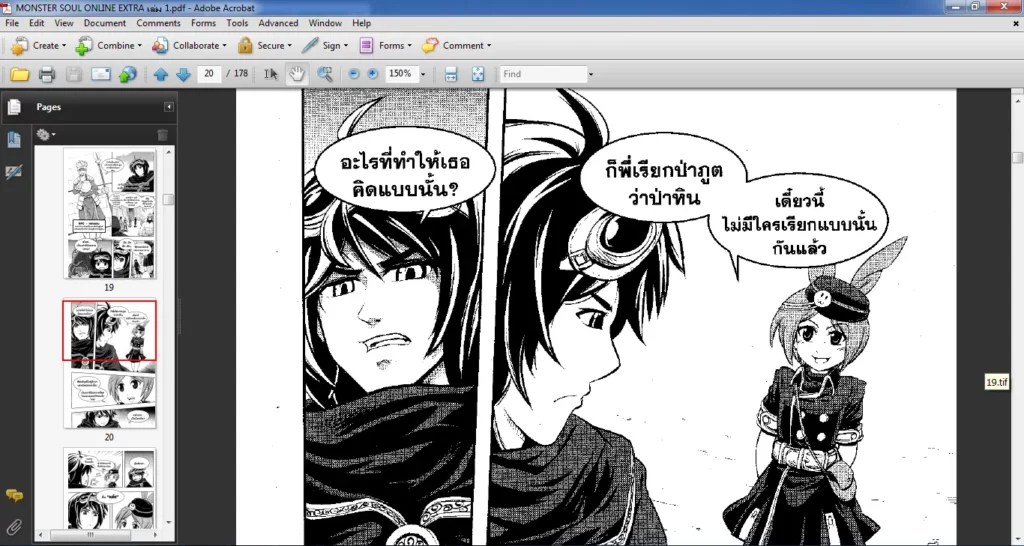Viewport: 1024px width, 546px height.
Task: Open the Forms menu in menu bar
Action: (x=203, y=23)
